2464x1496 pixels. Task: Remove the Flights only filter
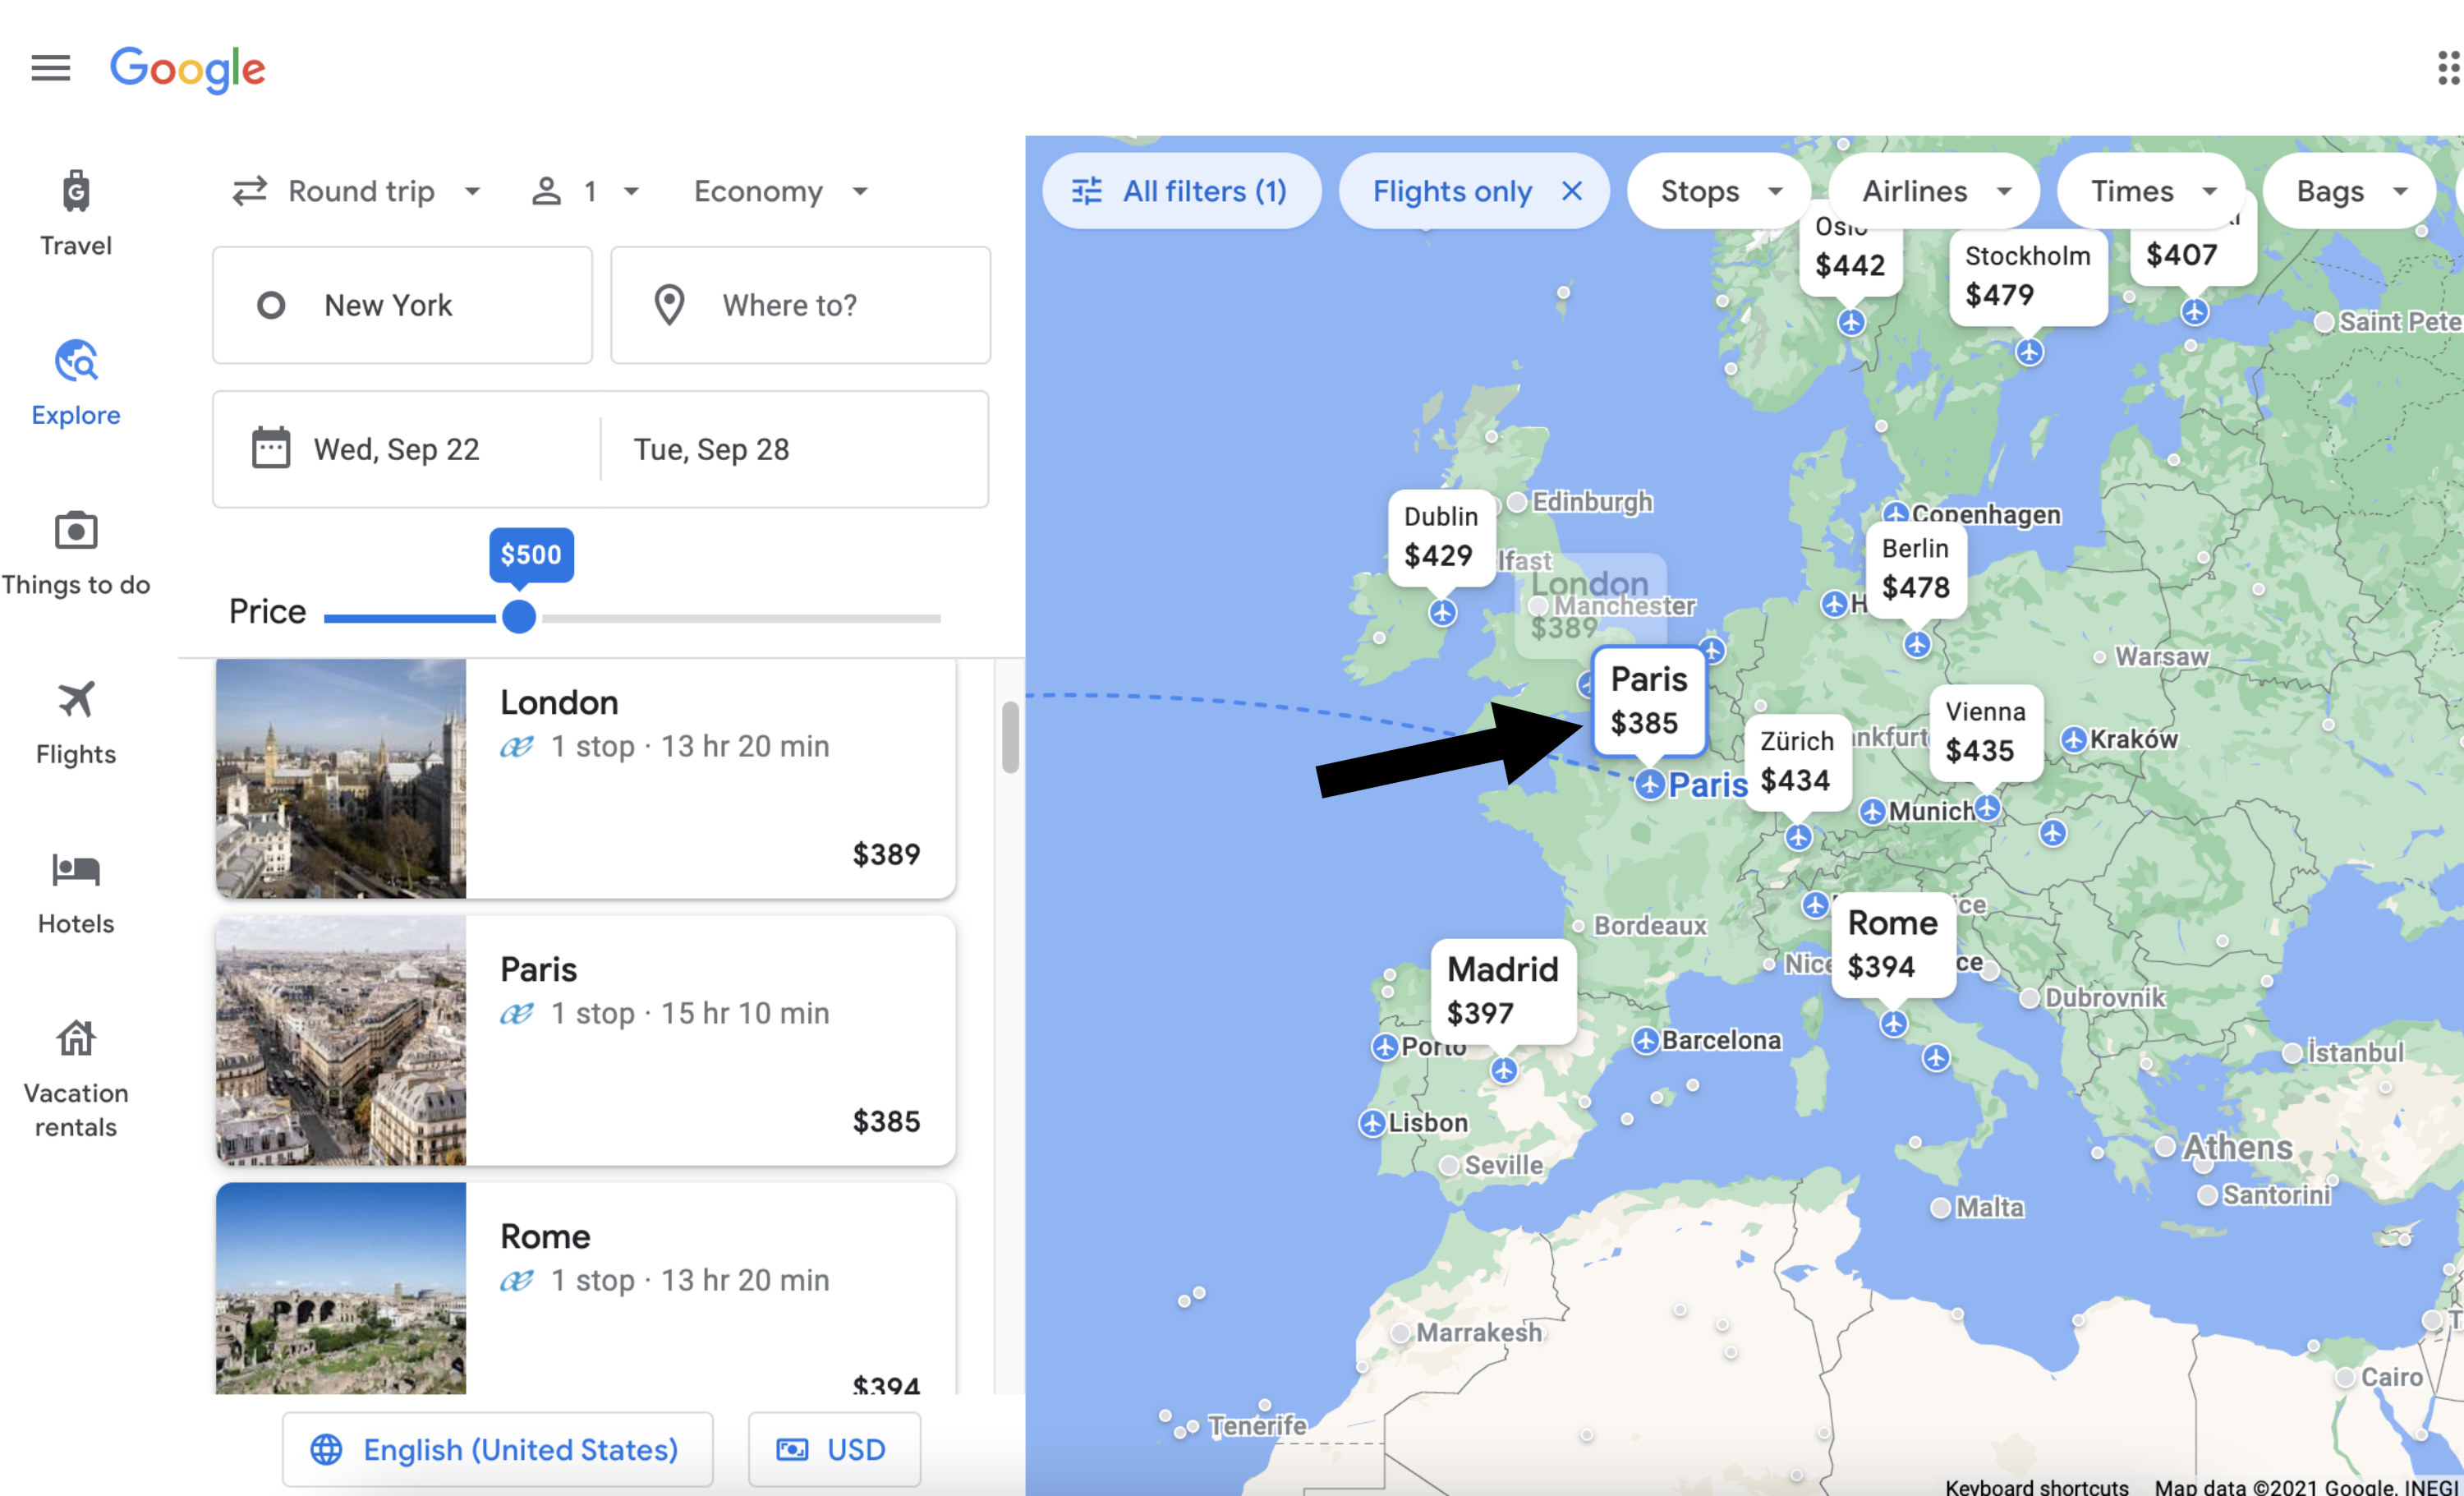1574,190
